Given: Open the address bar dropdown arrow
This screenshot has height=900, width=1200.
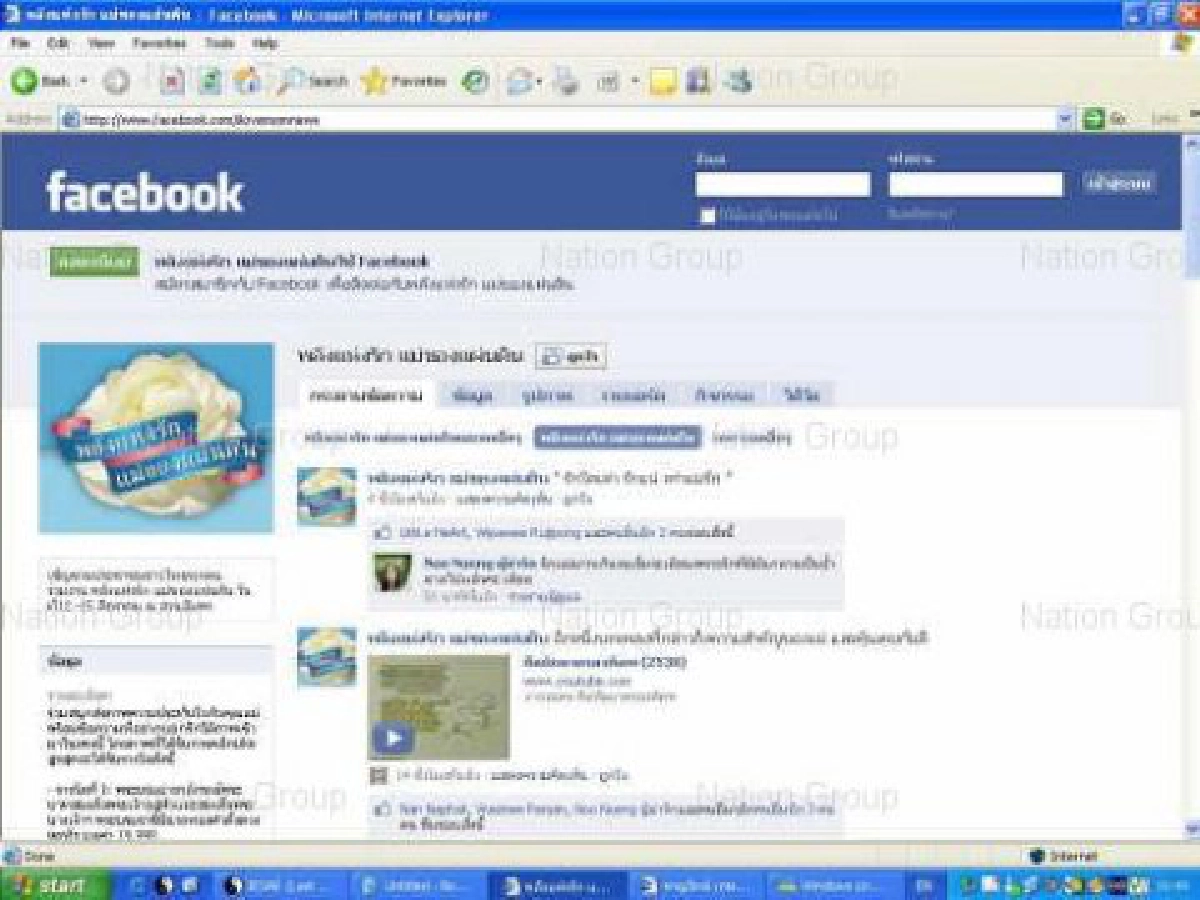Looking at the screenshot, I should coord(1066,119).
